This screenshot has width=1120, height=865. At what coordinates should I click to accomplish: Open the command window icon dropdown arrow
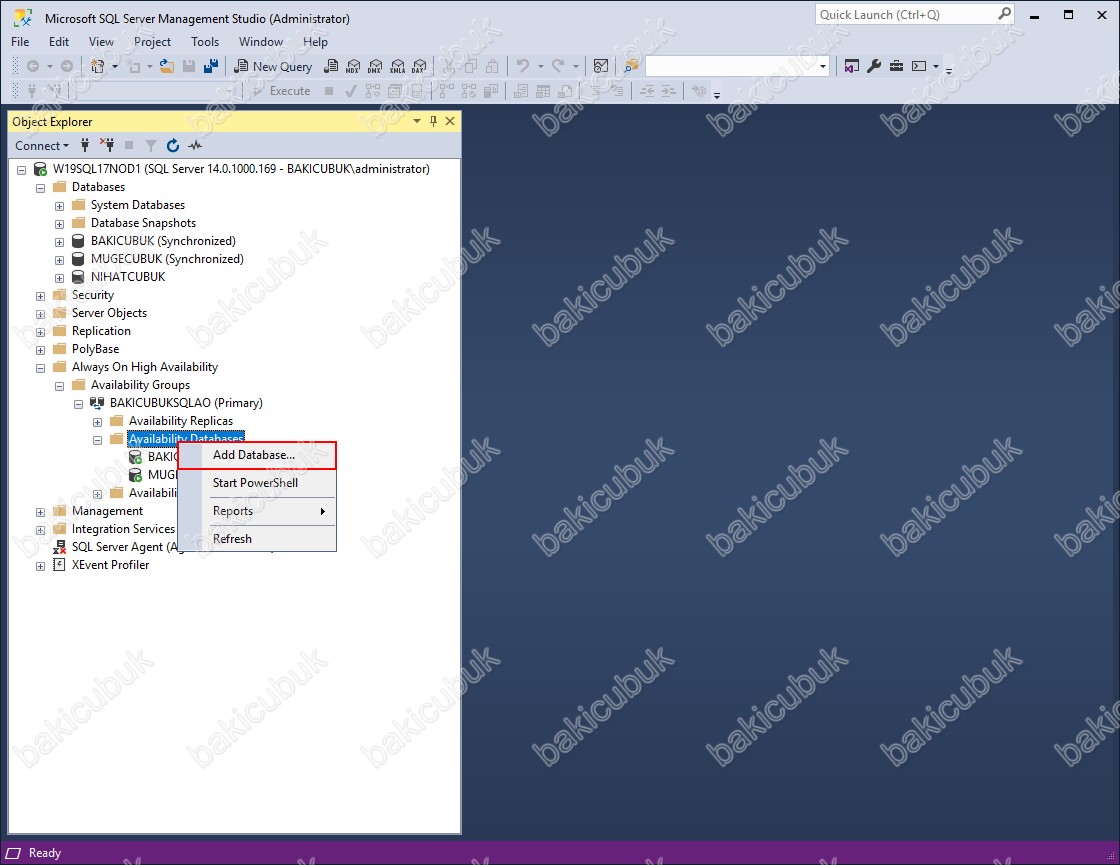pos(936,66)
